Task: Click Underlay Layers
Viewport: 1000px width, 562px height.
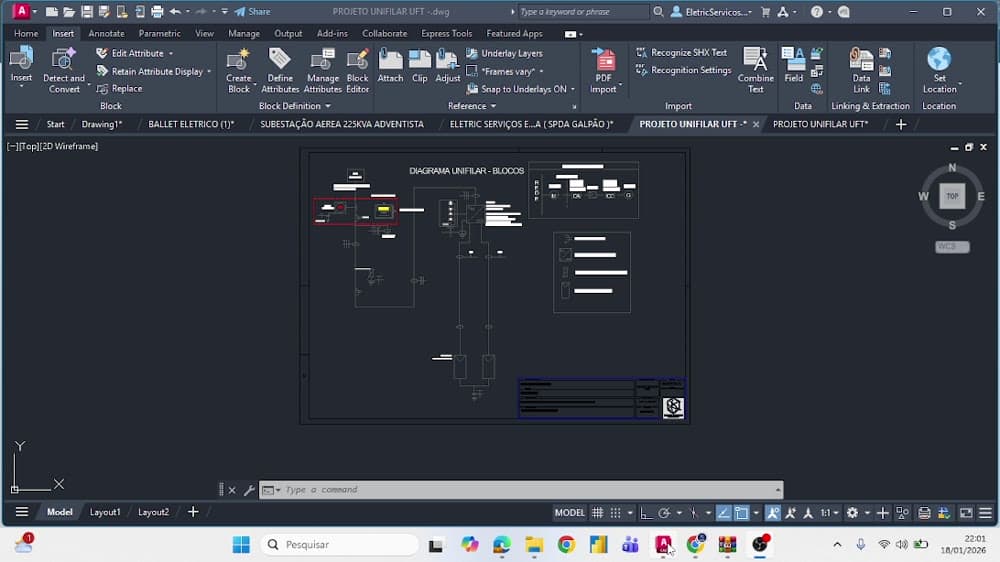Action: [x=504, y=53]
